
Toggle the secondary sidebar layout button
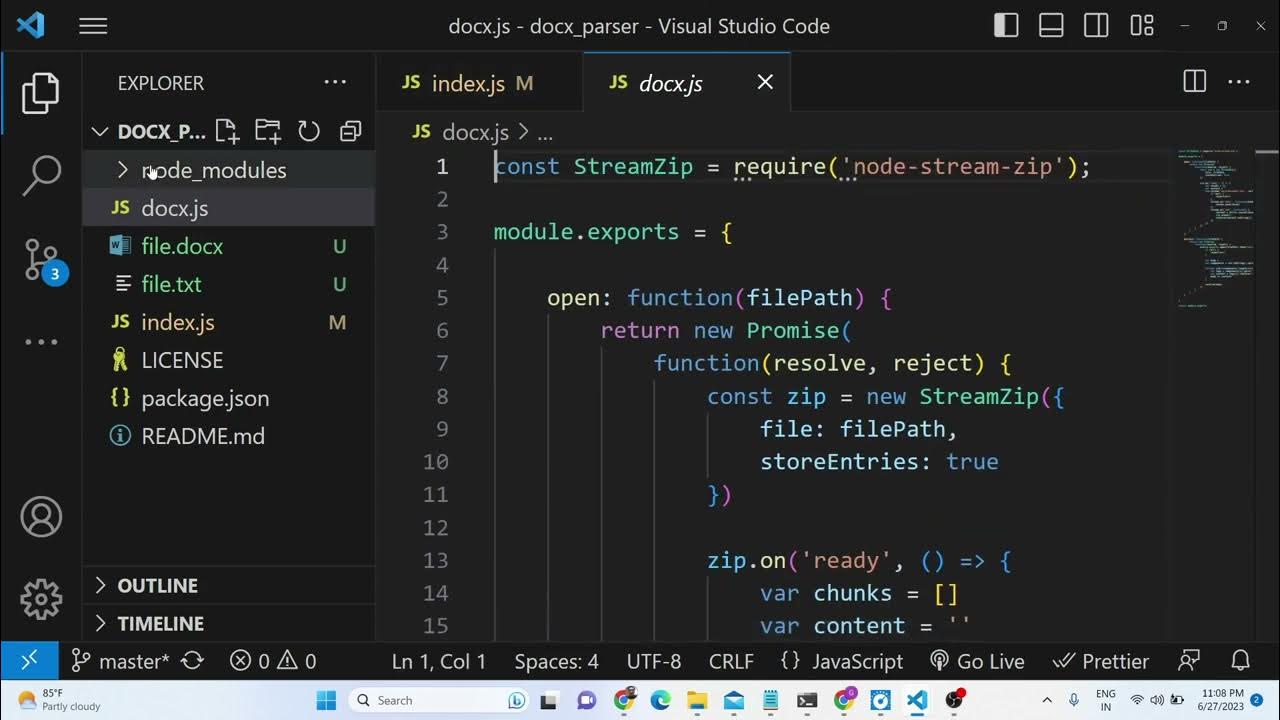click(1096, 26)
